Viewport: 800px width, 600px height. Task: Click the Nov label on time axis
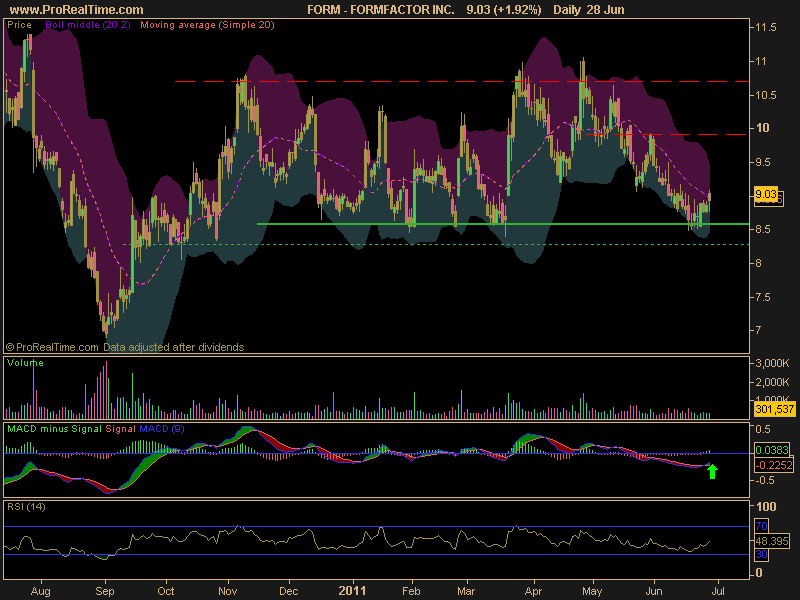pyautogui.click(x=228, y=591)
